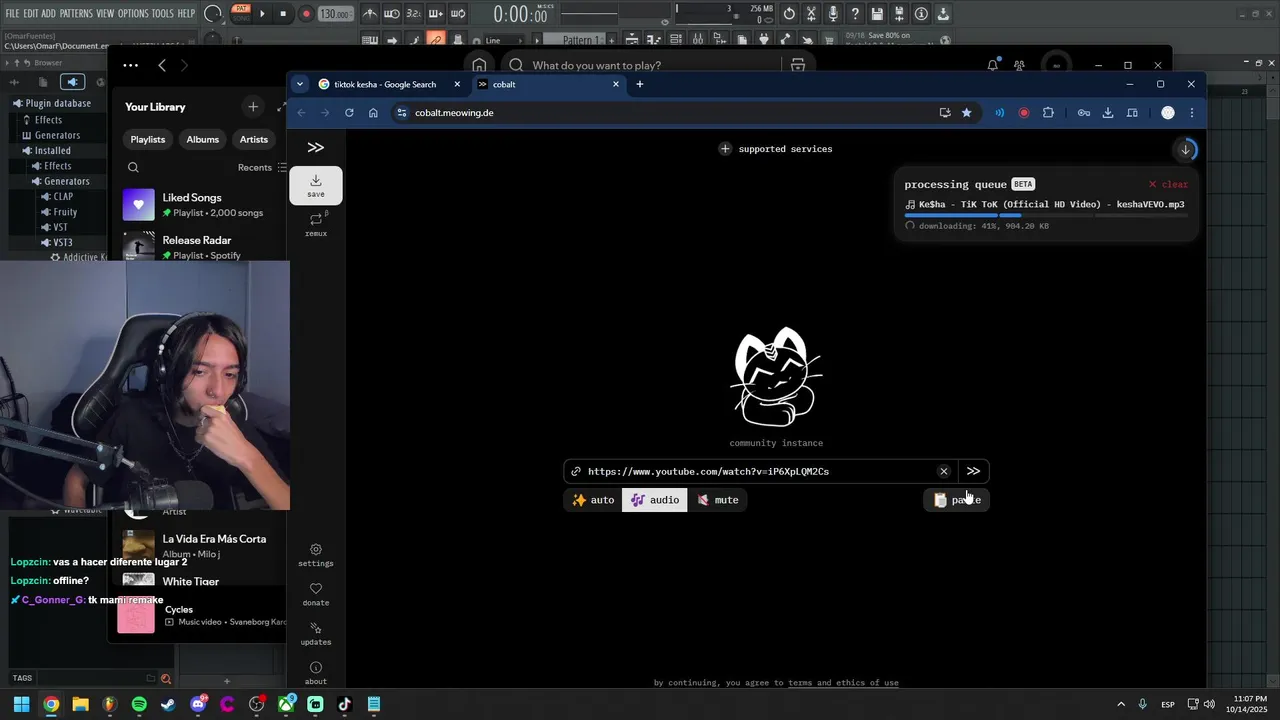Open cobalt updates page

[316, 634]
